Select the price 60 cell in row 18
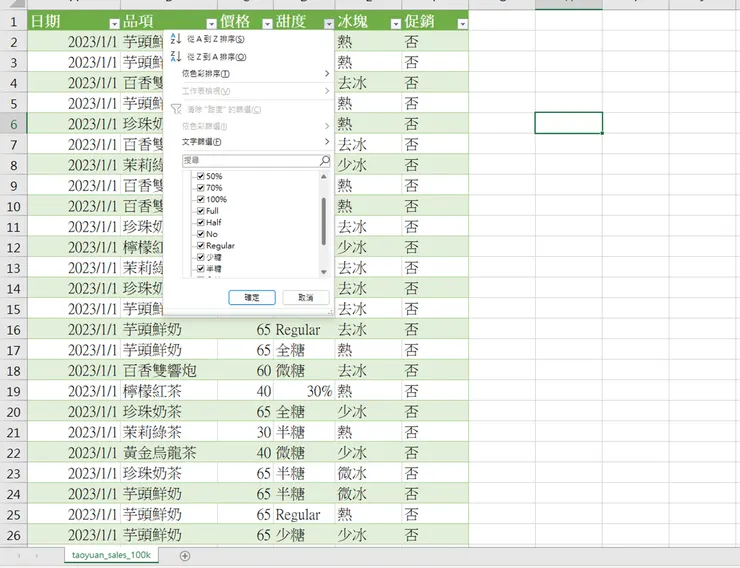 245,370
